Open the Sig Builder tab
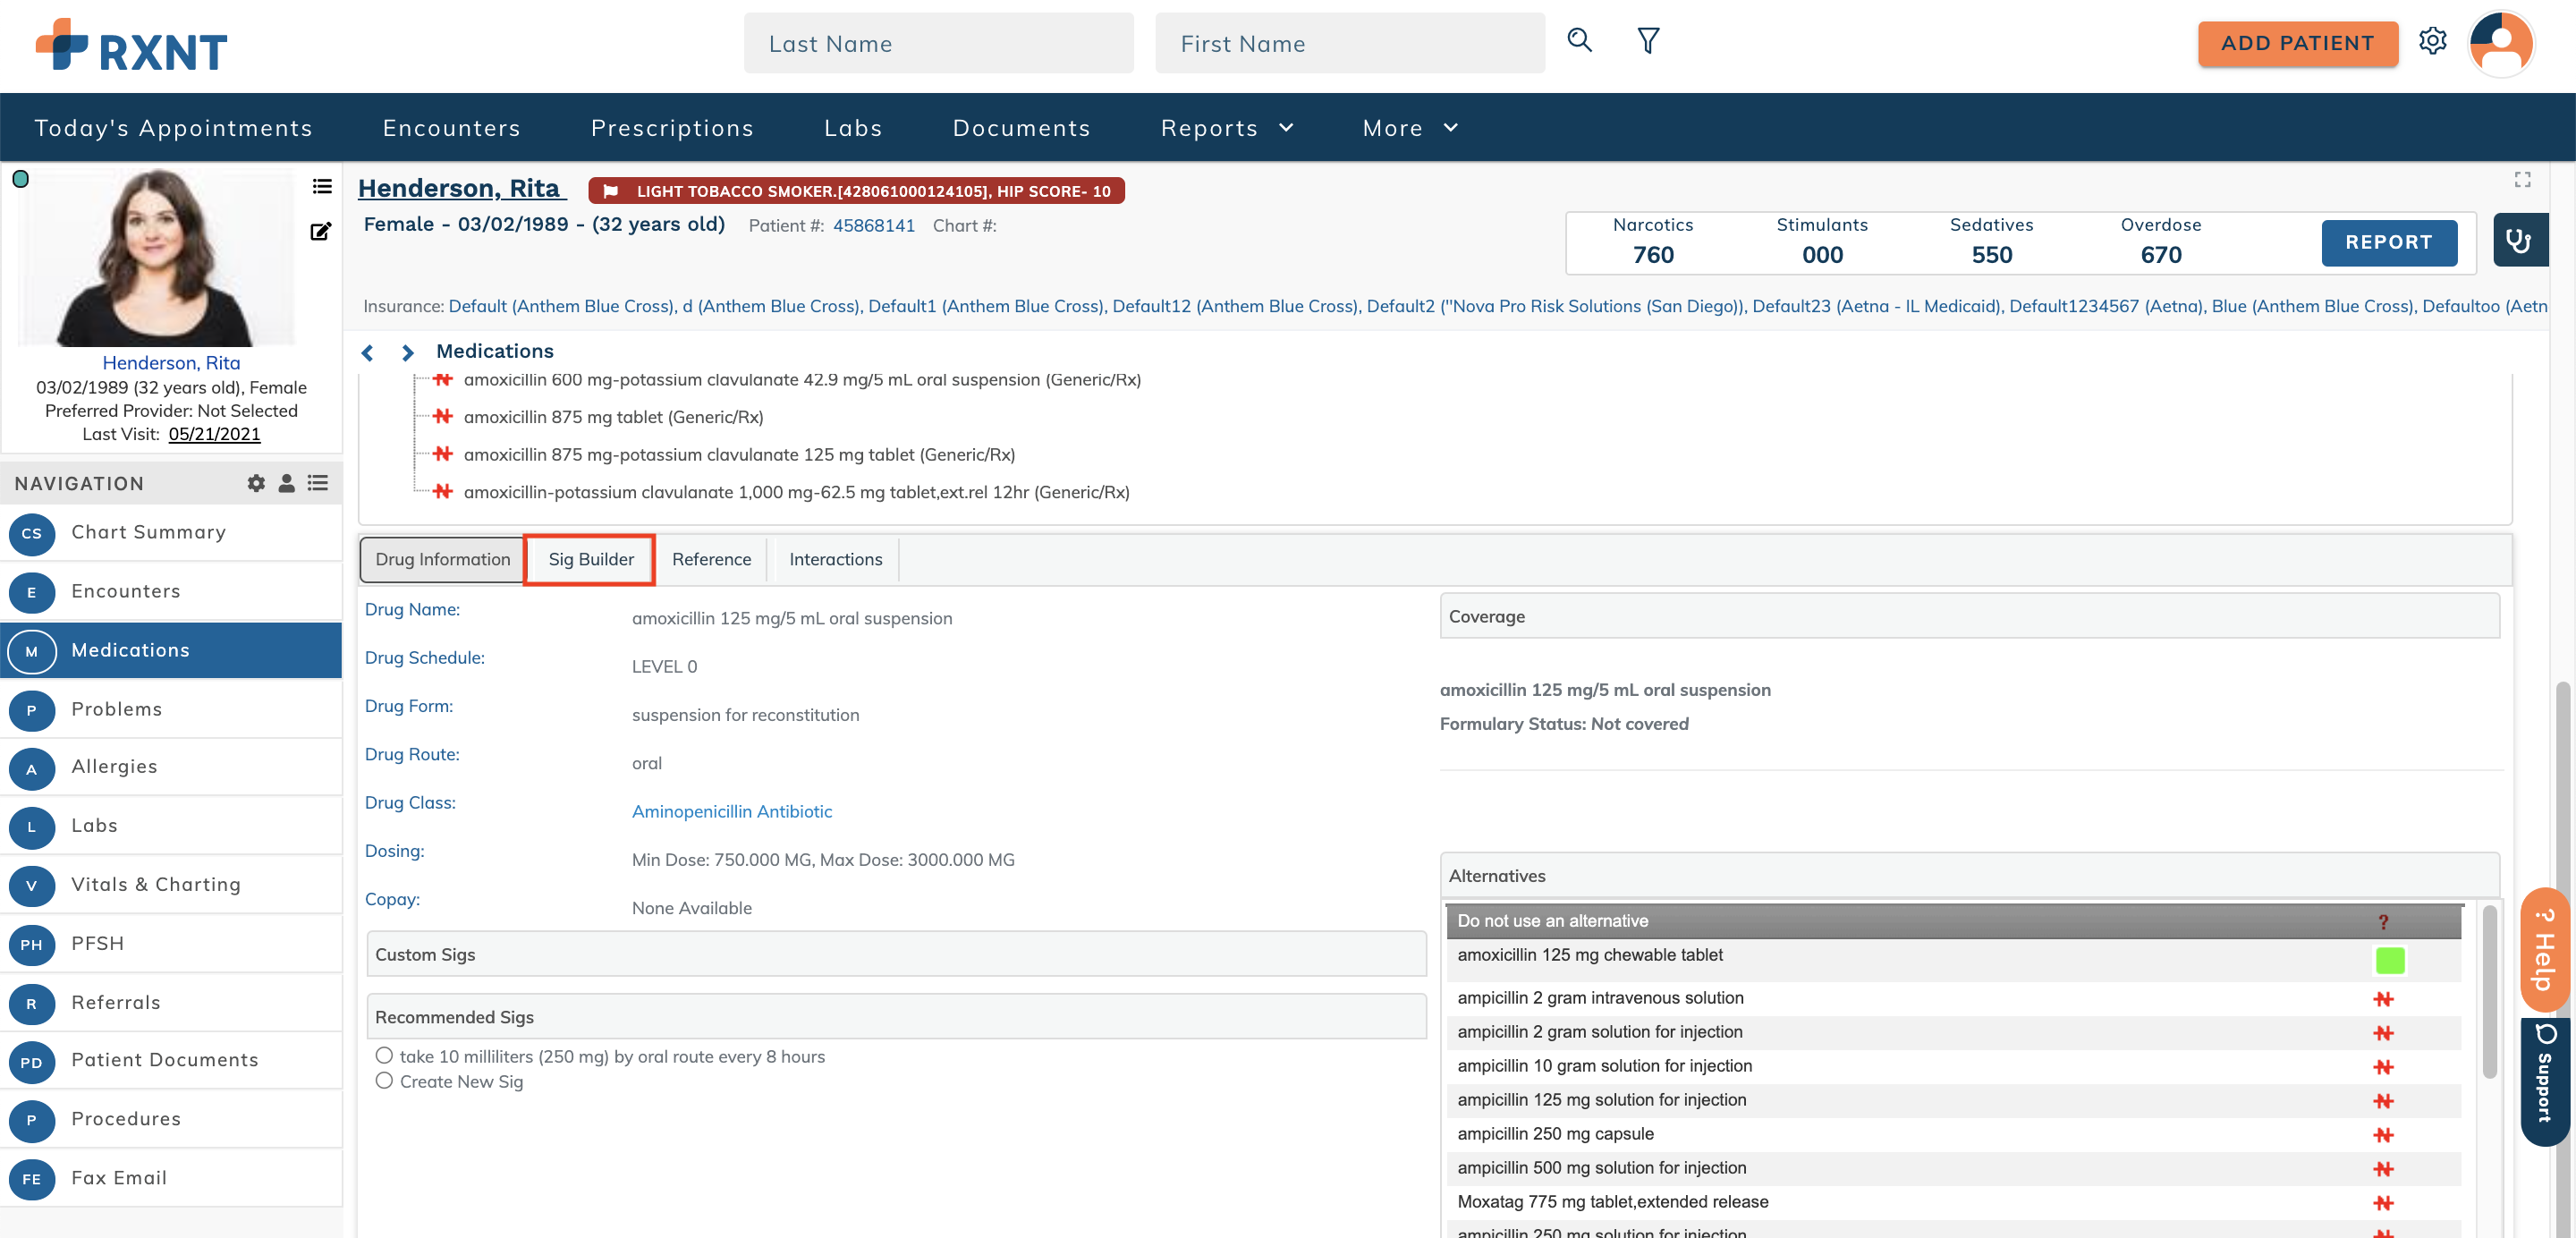Image resolution: width=2576 pixels, height=1238 pixels. [590, 559]
